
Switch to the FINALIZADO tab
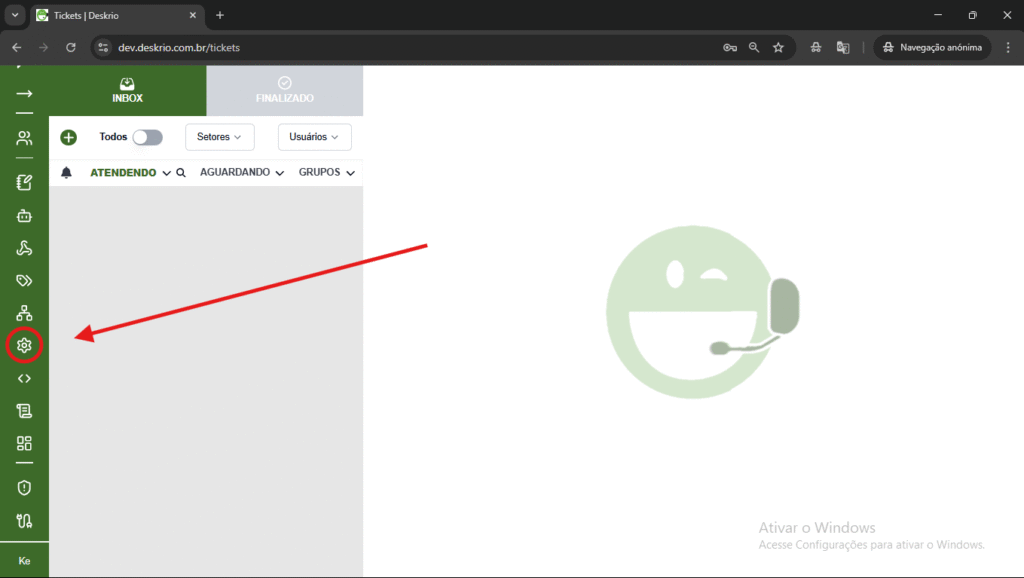pyautogui.click(x=285, y=91)
